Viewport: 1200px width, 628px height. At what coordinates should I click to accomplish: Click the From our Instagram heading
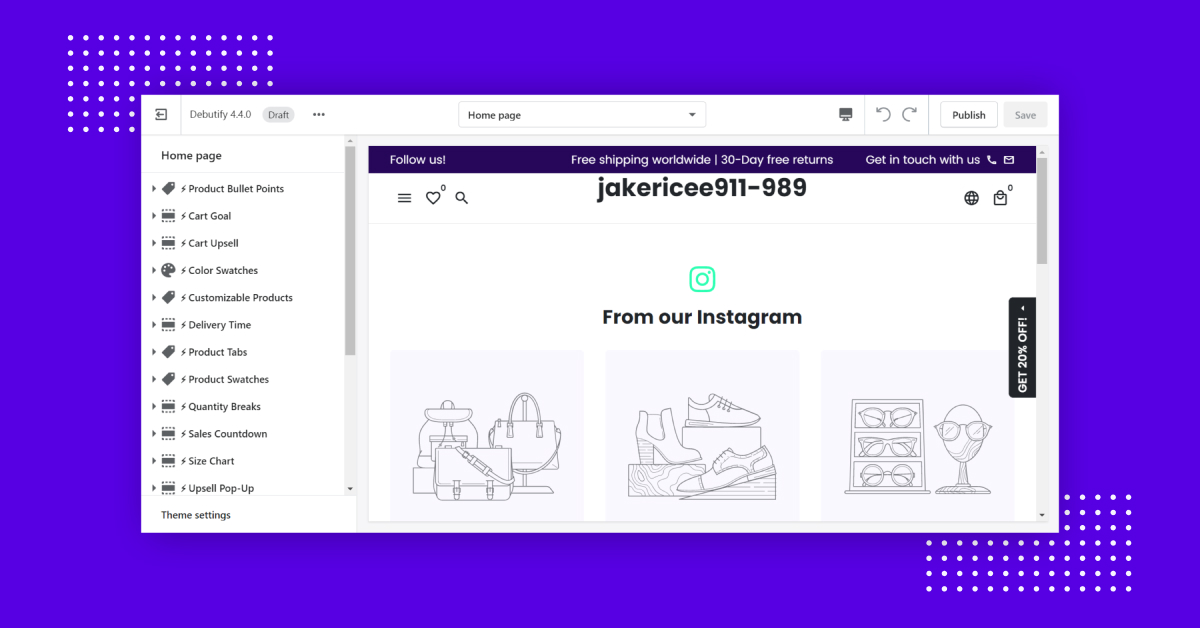(x=702, y=317)
